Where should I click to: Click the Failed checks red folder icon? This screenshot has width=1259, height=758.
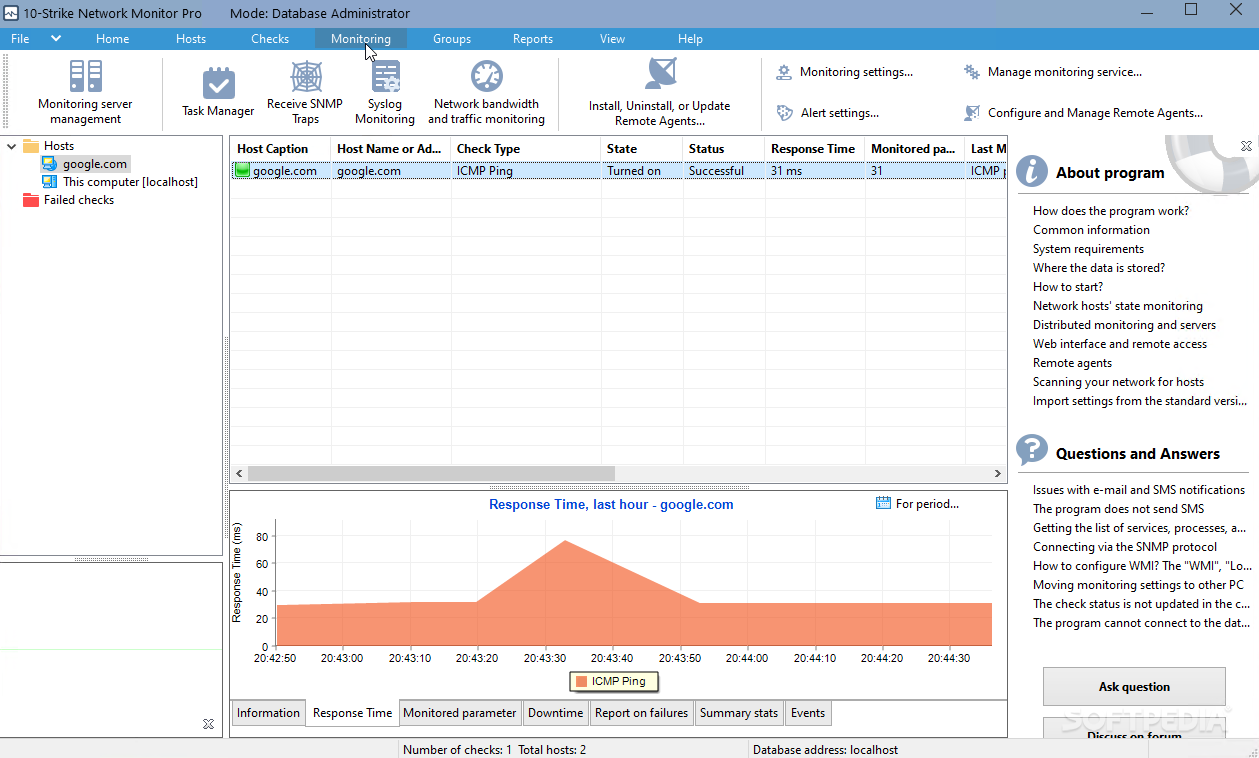[x=31, y=200]
